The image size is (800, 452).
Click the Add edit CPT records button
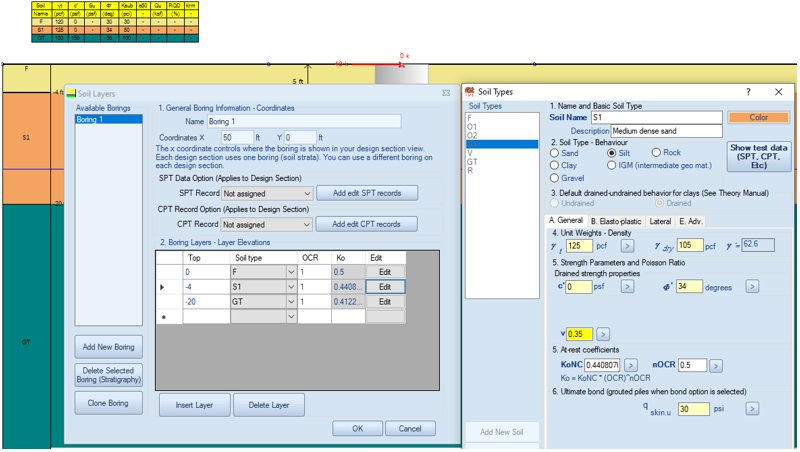pyautogui.click(x=366, y=224)
